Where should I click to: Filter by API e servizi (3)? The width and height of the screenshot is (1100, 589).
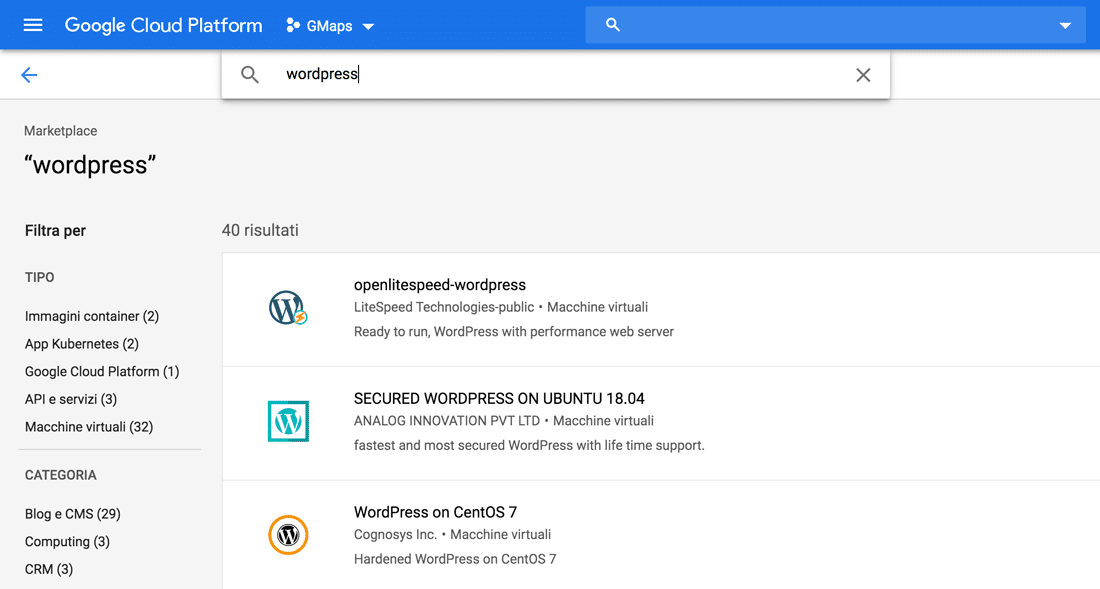pyautogui.click(x=71, y=399)
